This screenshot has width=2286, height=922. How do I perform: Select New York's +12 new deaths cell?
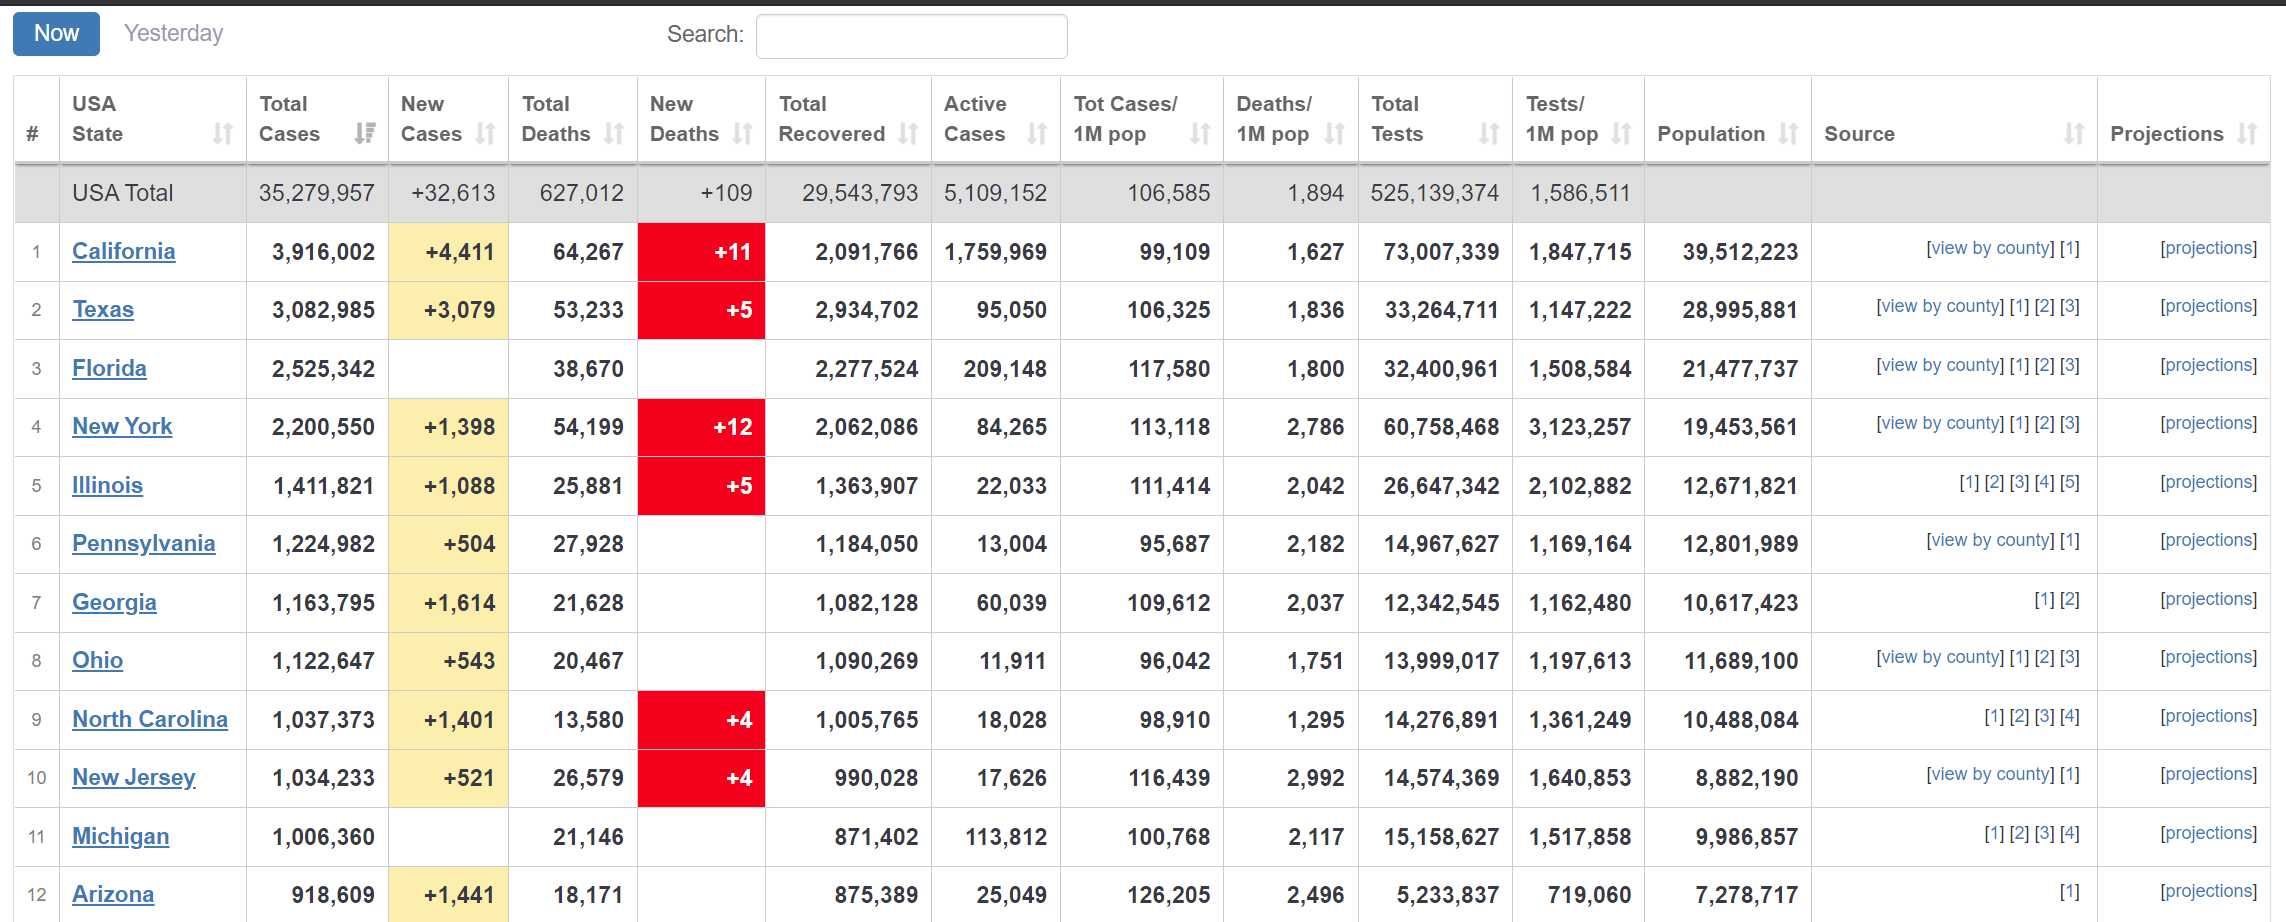pyautogui.click(x=701, y=427)
